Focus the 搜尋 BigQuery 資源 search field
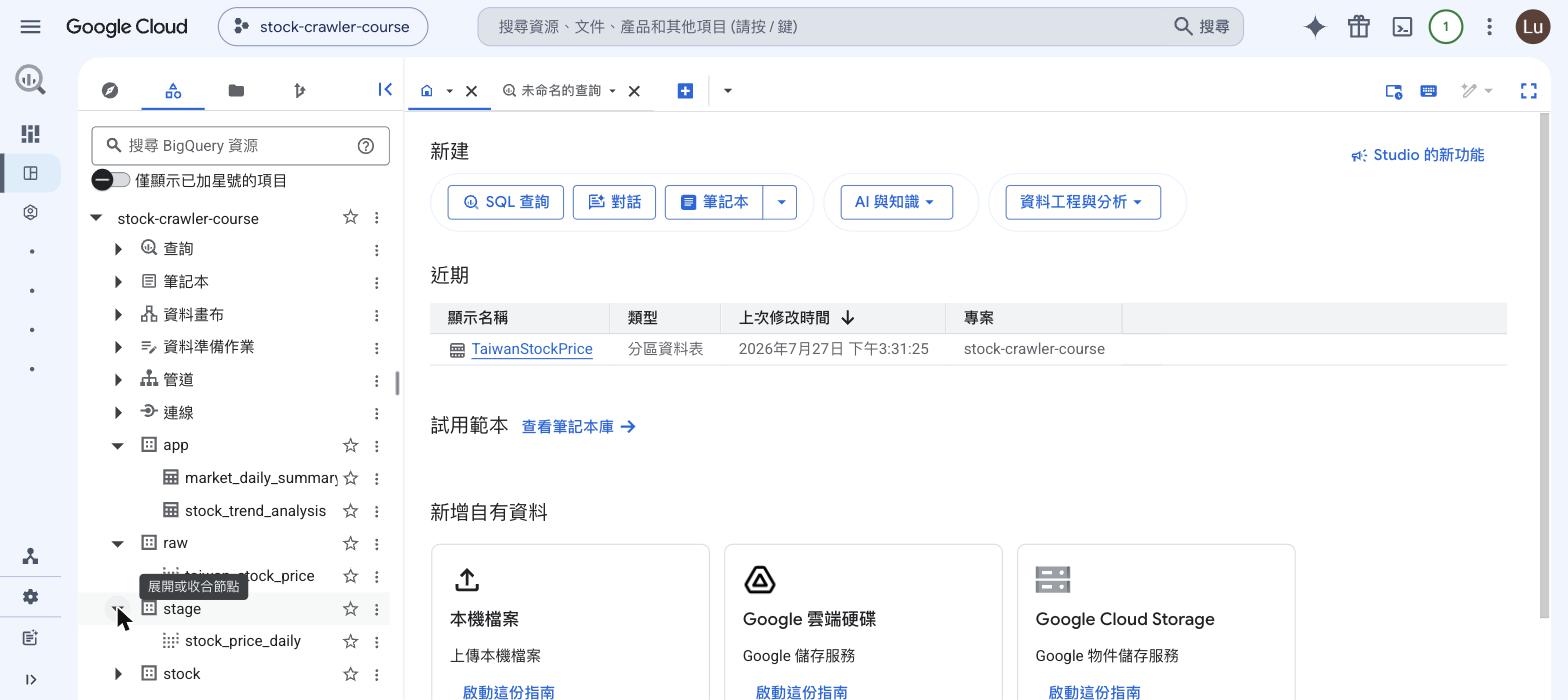Screen dimensions: 1568x700 pyautogui.click(x=240, y=146)
